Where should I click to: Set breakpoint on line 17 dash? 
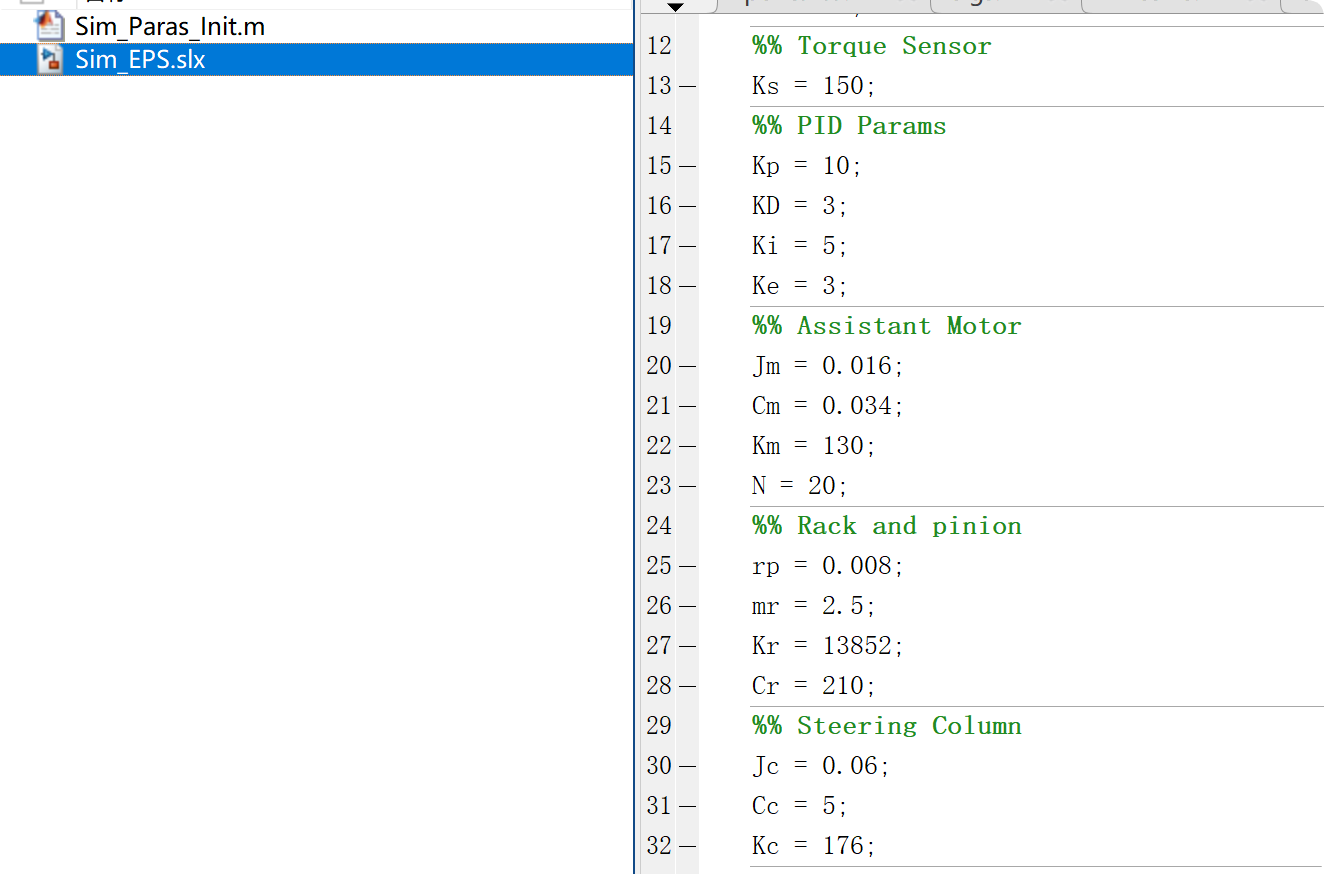point(687,246)
